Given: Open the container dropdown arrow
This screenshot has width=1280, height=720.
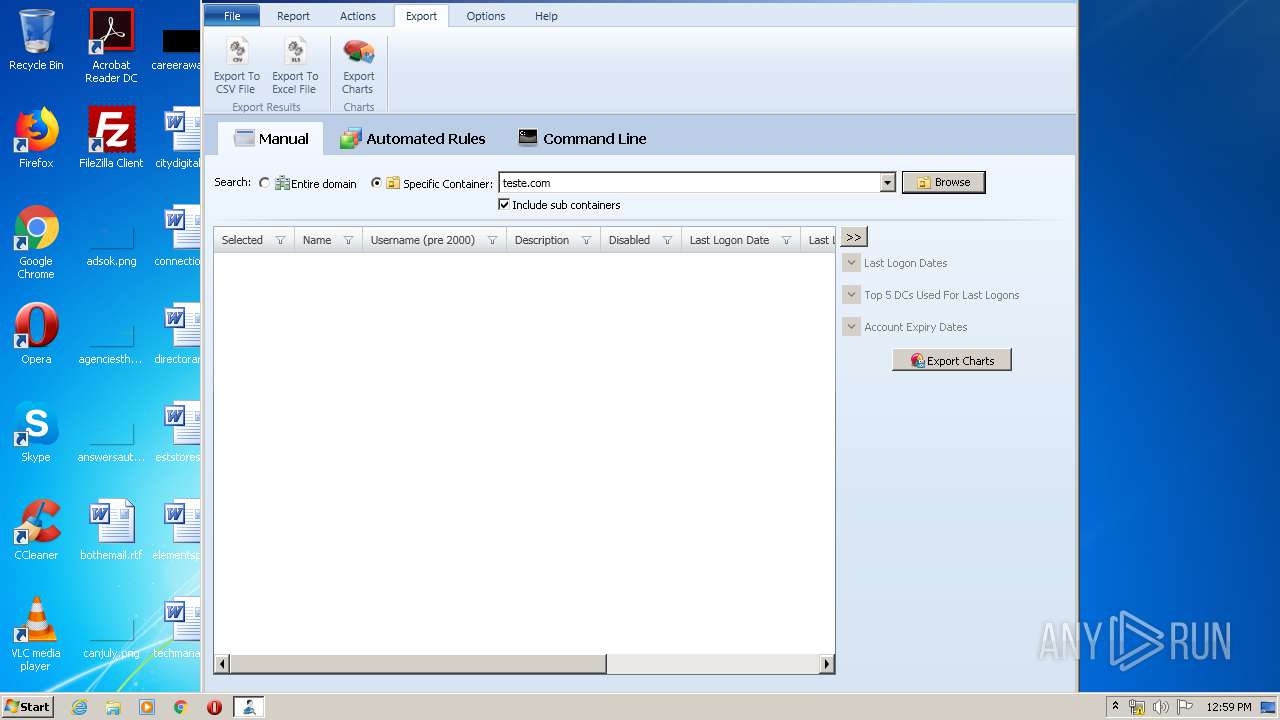Looking at the screenshot, I should (x=887, y=183).
